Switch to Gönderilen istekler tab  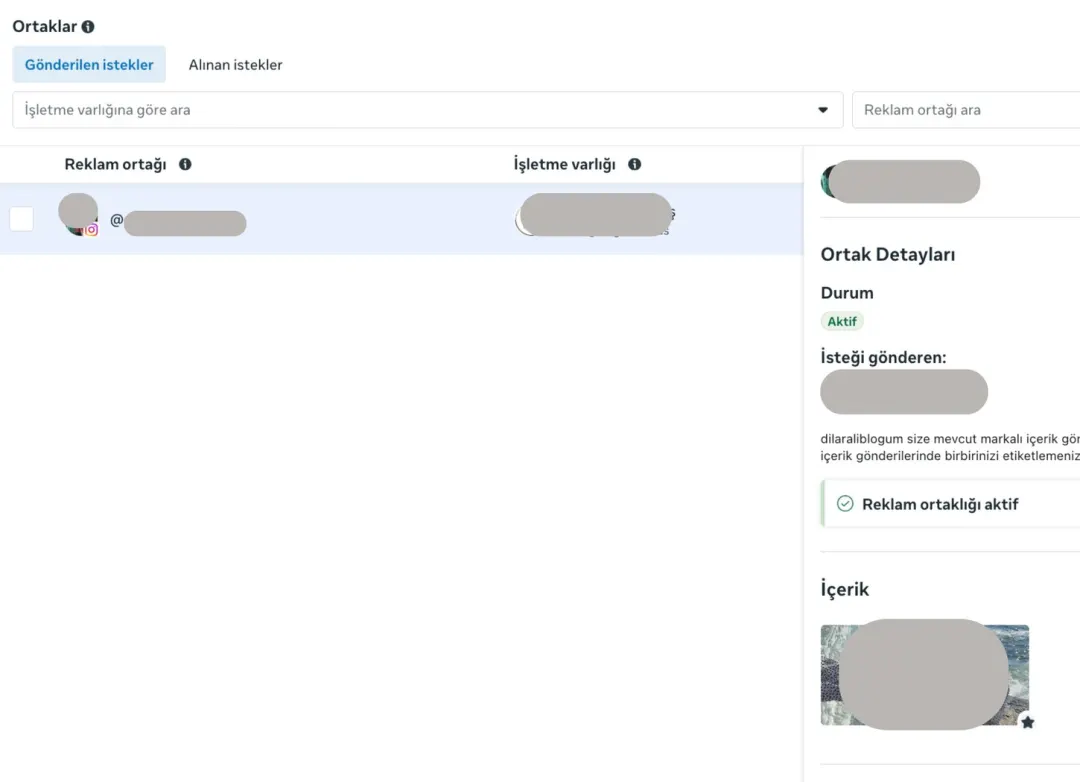pos(89,65)
